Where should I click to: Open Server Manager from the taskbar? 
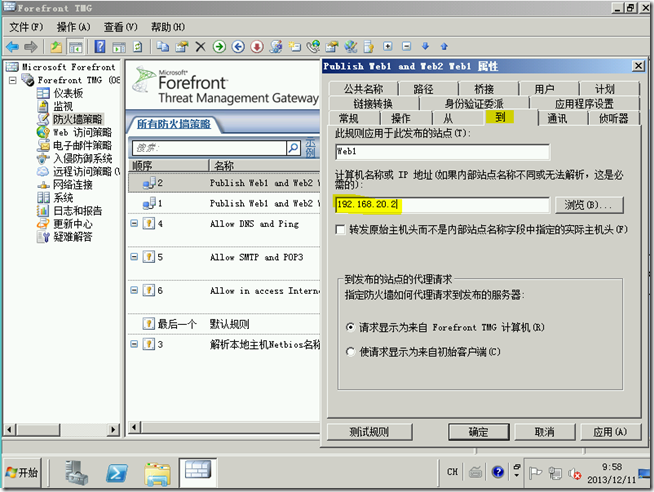[x=77, y=473]
